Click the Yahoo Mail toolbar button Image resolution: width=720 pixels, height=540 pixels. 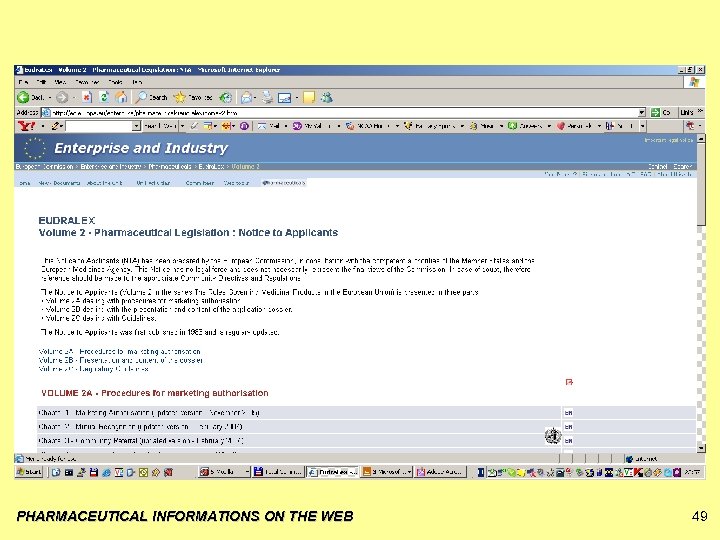click(x=269, y=126)
